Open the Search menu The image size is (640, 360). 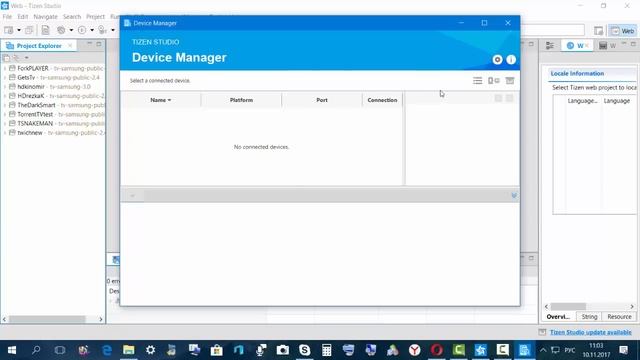coord(72,17)
